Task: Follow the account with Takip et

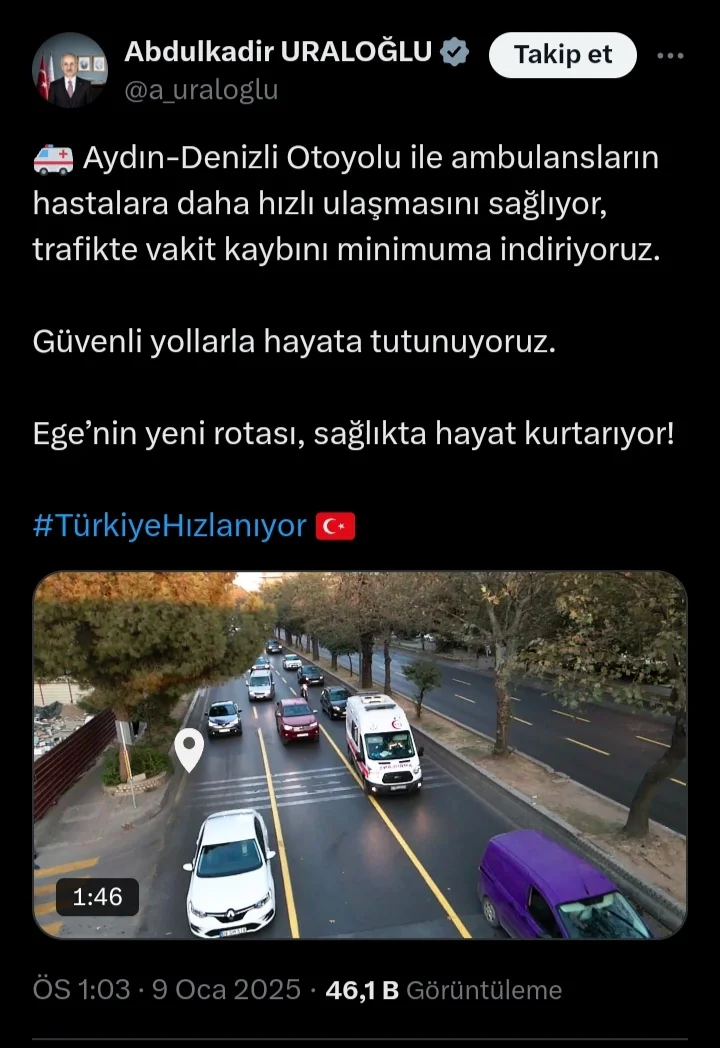Action: 562,55
